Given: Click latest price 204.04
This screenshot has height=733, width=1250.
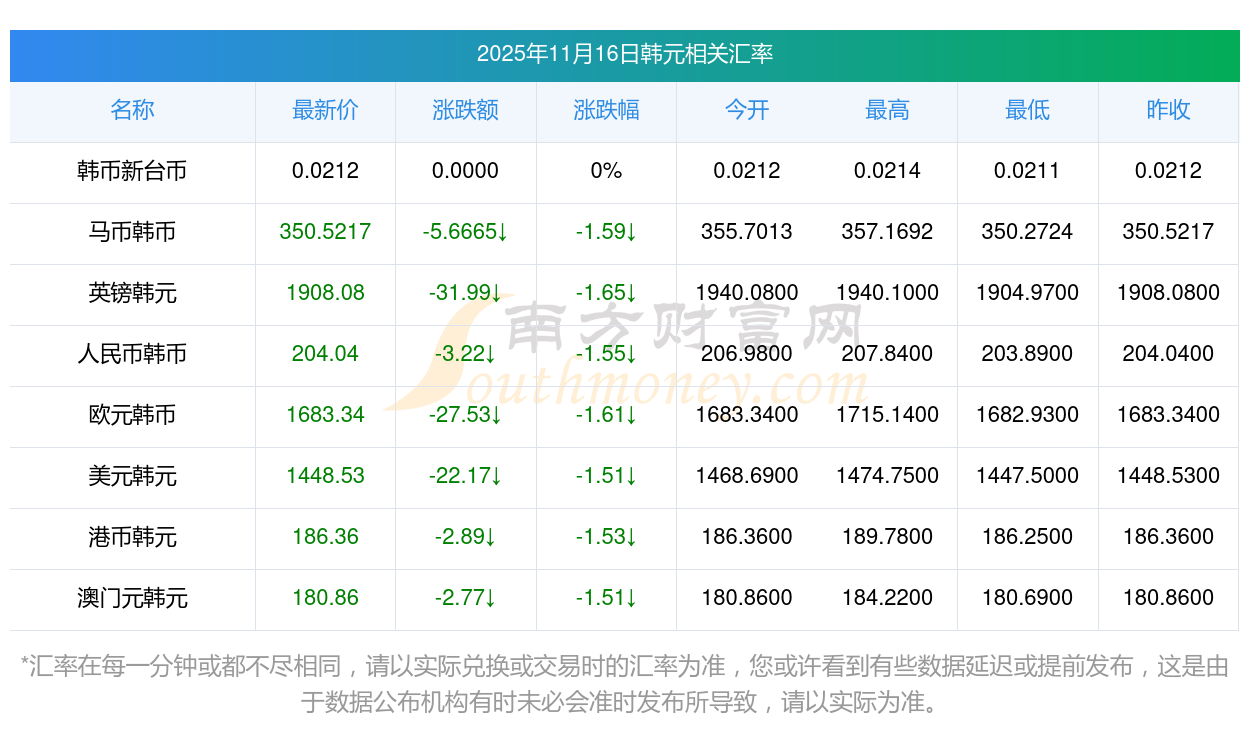Looking at the screenshot, I should 325,354.
